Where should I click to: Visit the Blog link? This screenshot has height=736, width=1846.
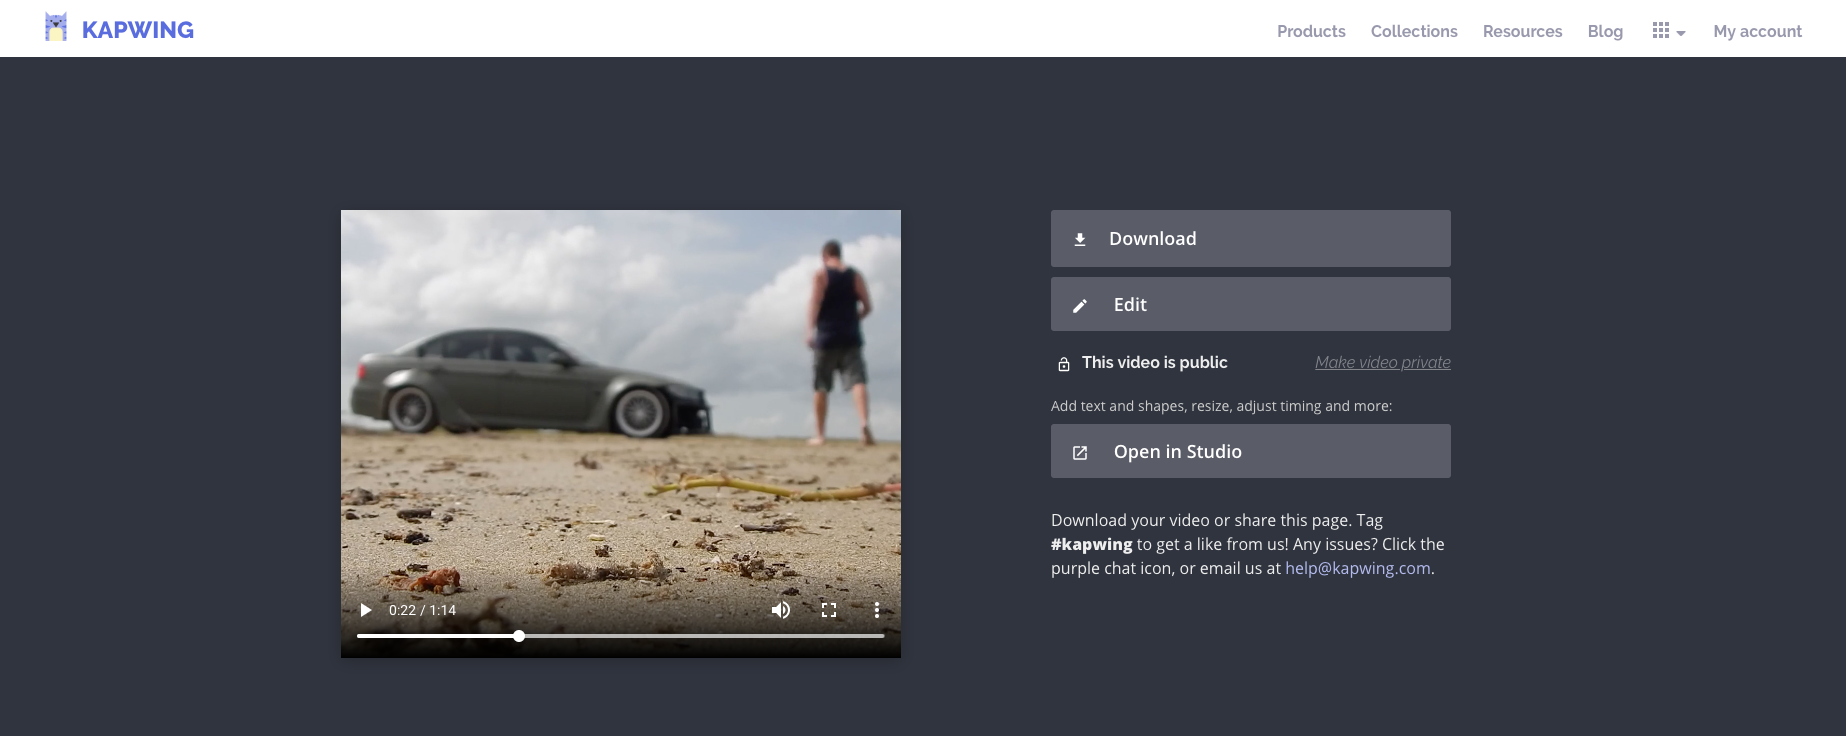click(1605, 31)
